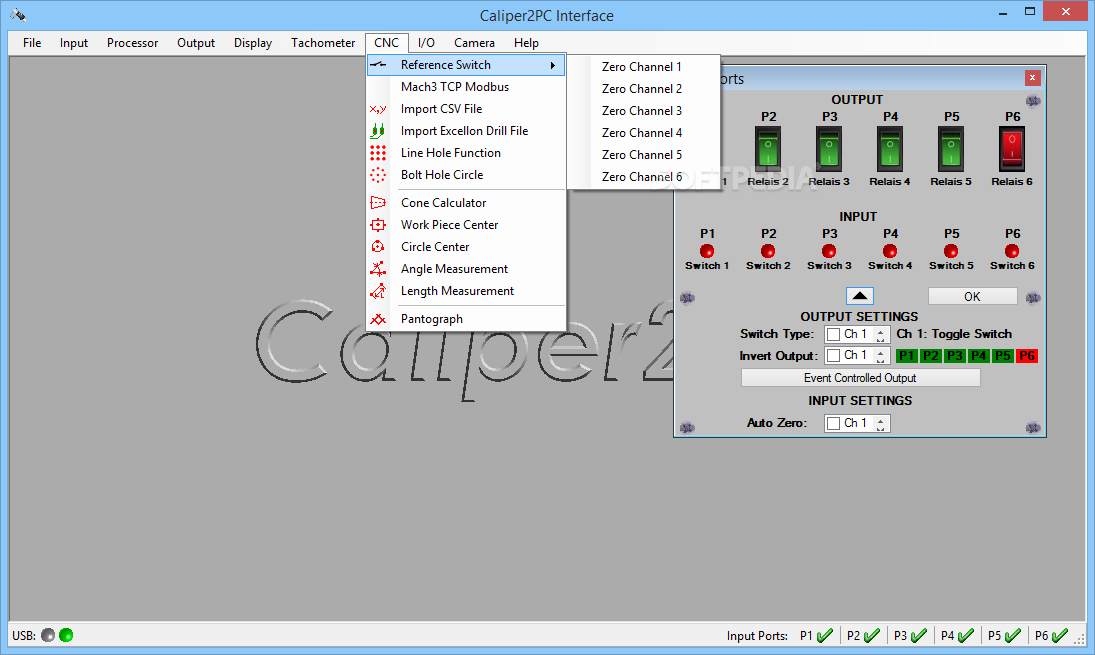Decrease the Auto Zero channel spinner
Viewport: 1095px width, 655px height.
881,427
